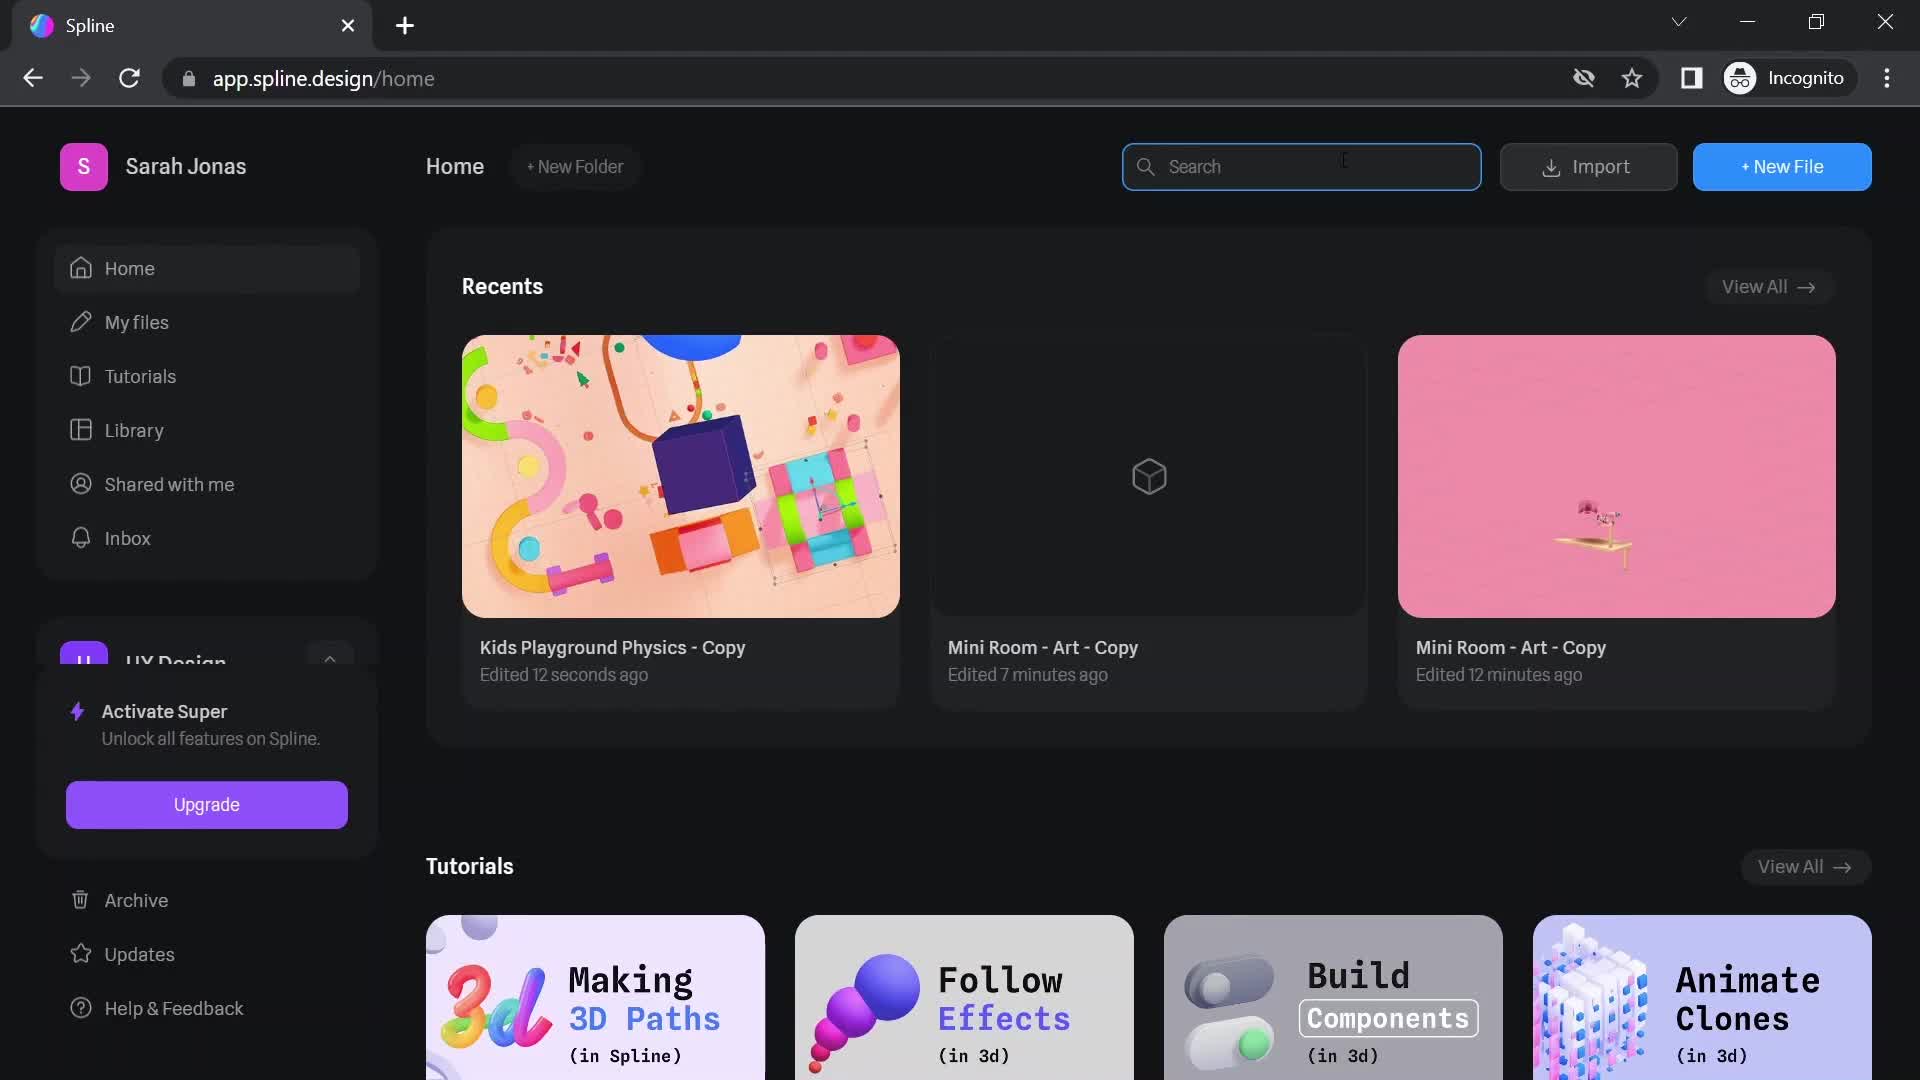Open tab search dropdown

coord(1679,22)
